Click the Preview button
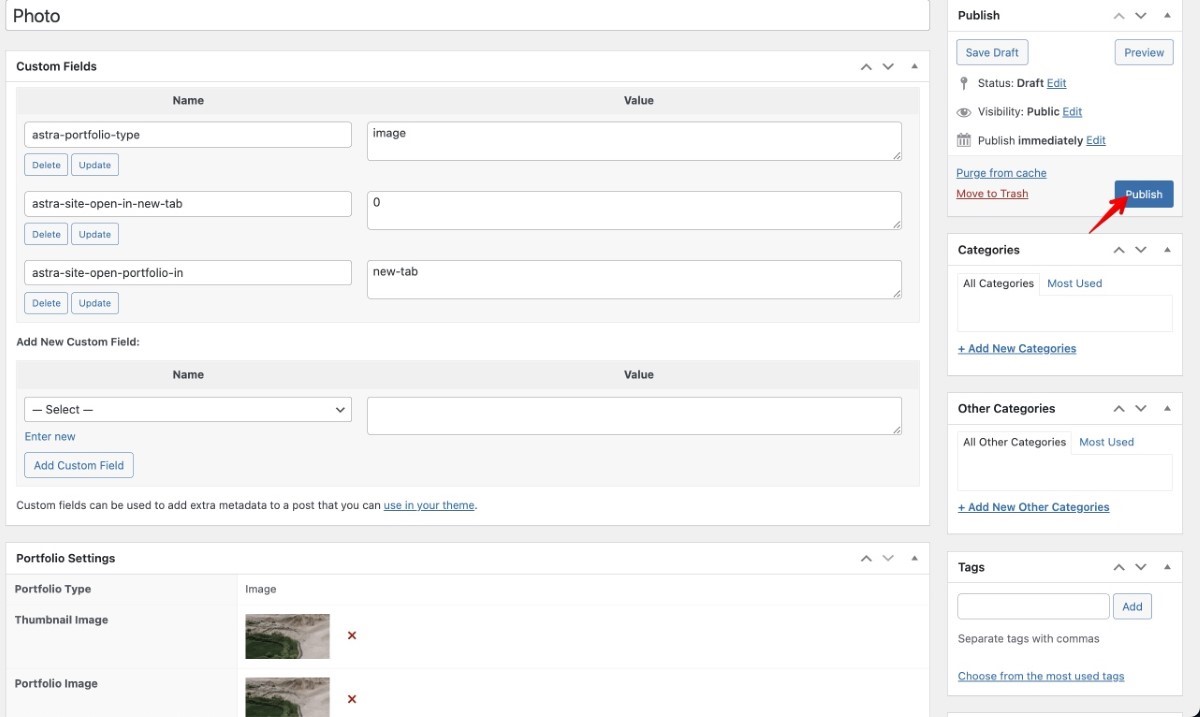The height and width of the screenshot is (717, 1200). (1144, 53)
